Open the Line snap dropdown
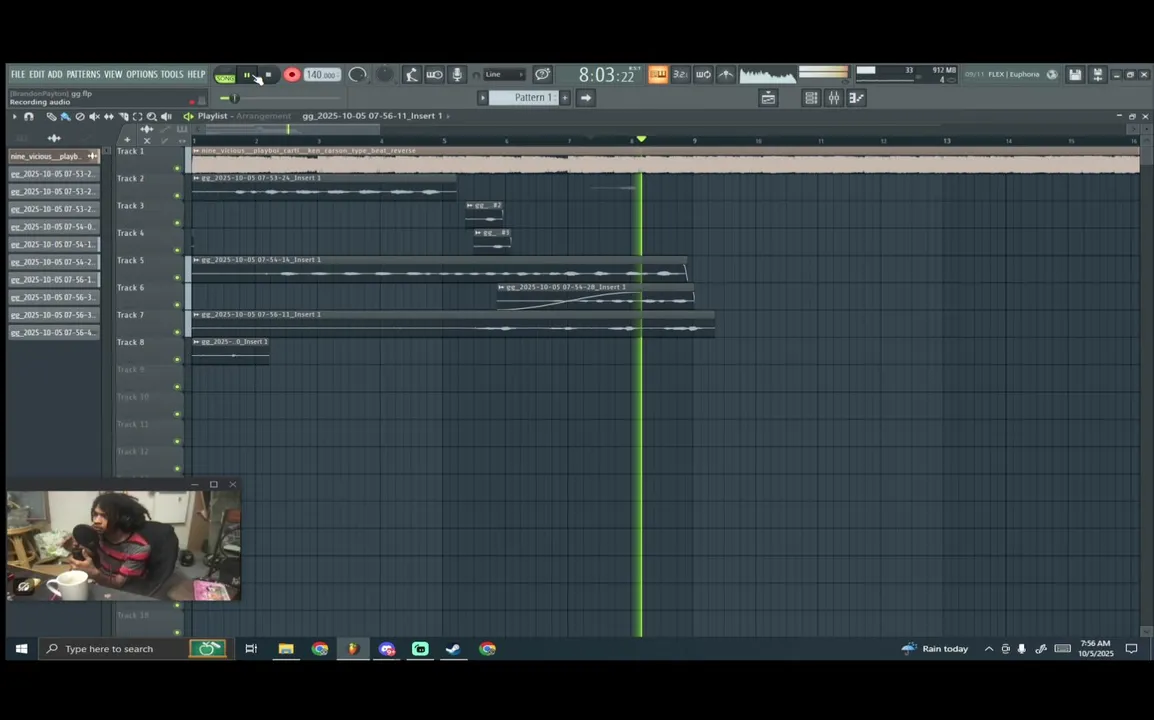Image resolution: width=1154 pixels, height=720 pixels. pyautogui.click(x=504, y=74)
